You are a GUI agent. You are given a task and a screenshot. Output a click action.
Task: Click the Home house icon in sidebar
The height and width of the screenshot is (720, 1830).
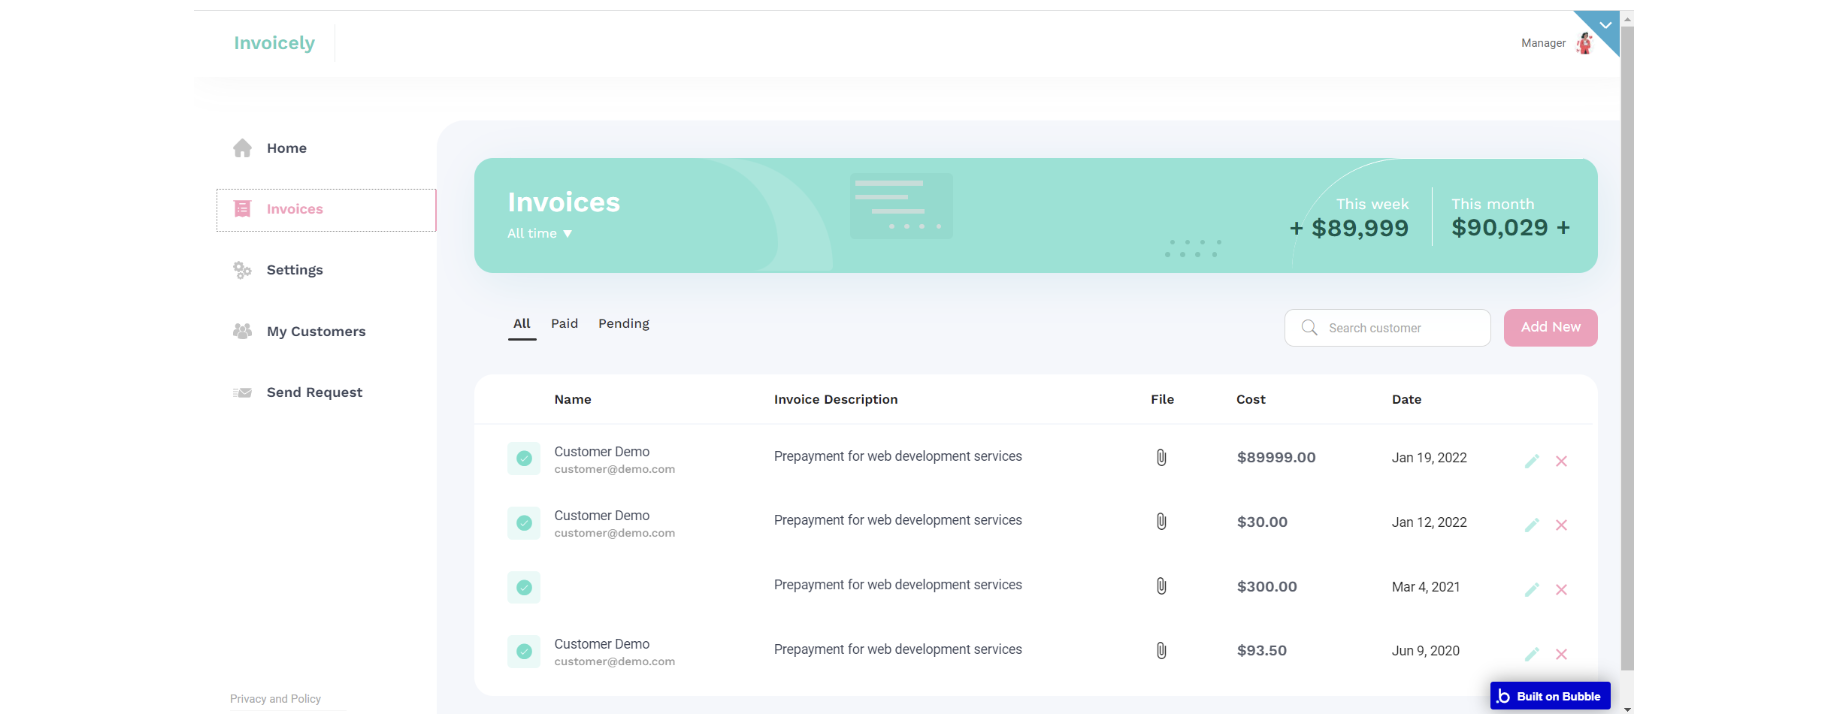[x=242, y=148]
